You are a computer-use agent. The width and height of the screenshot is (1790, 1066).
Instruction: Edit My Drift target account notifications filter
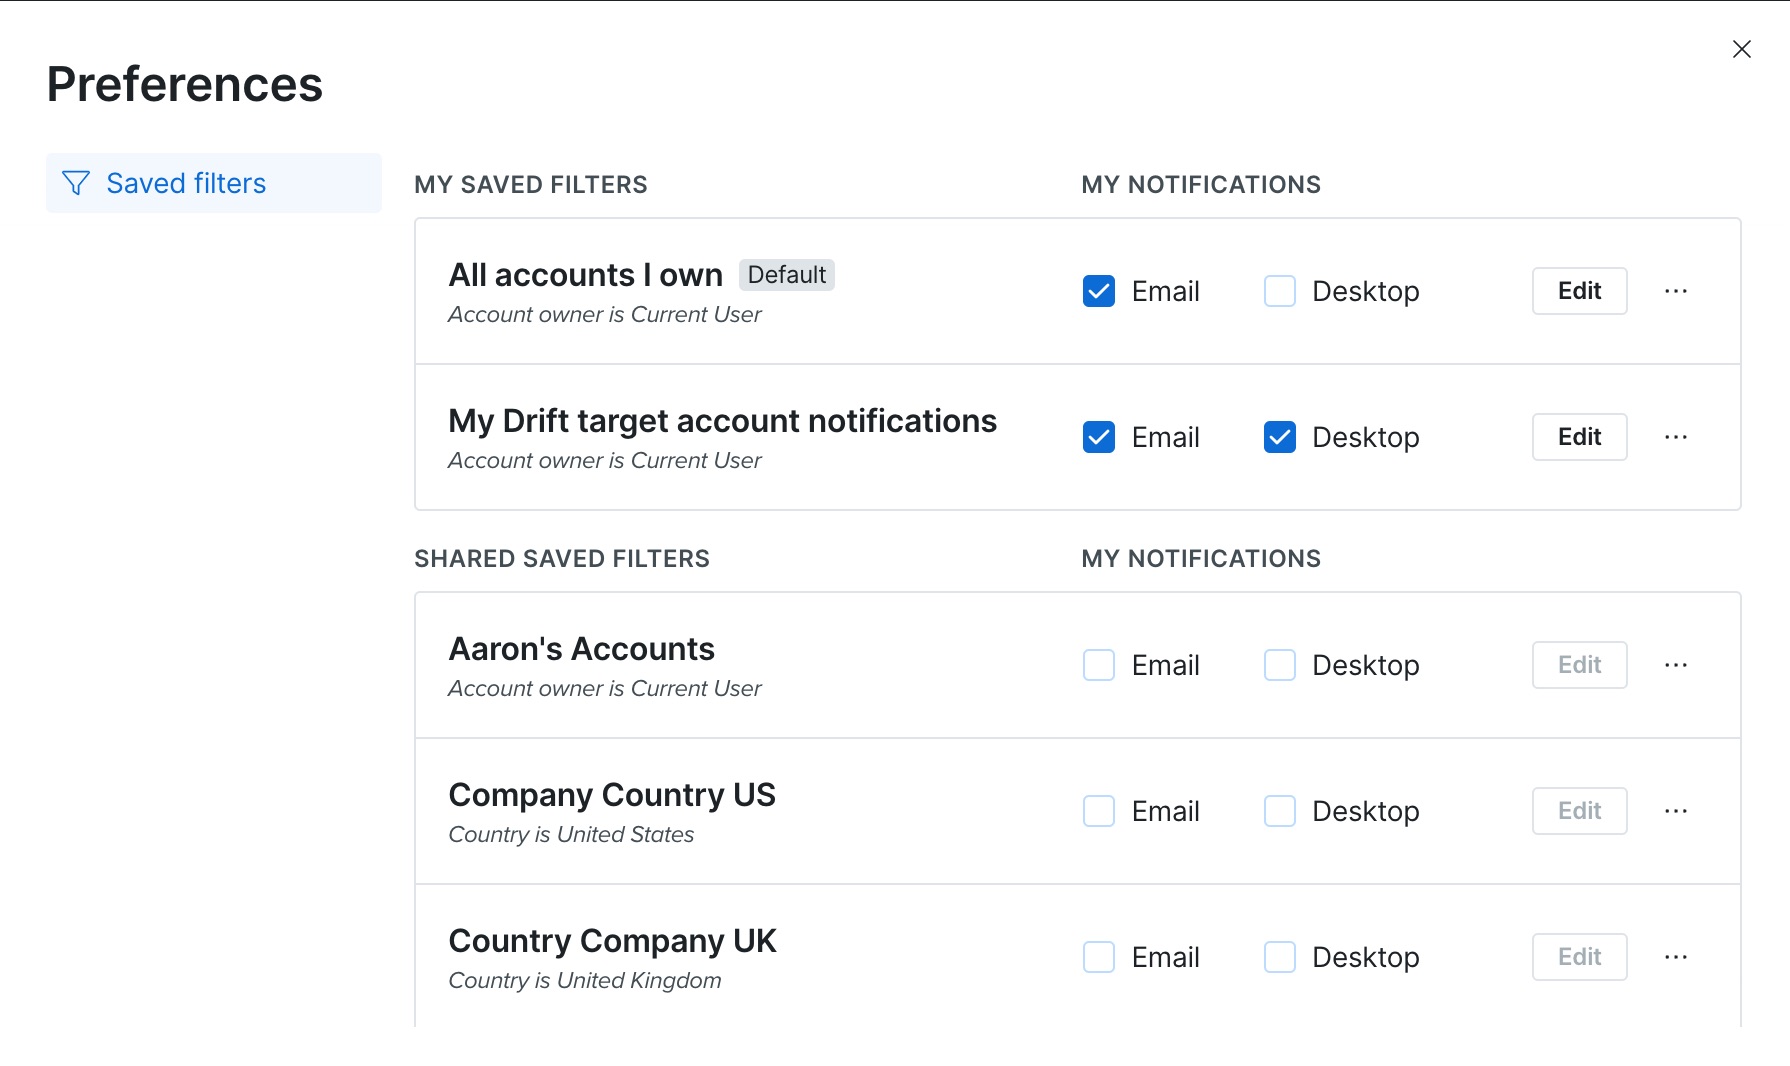[1579, 437]
